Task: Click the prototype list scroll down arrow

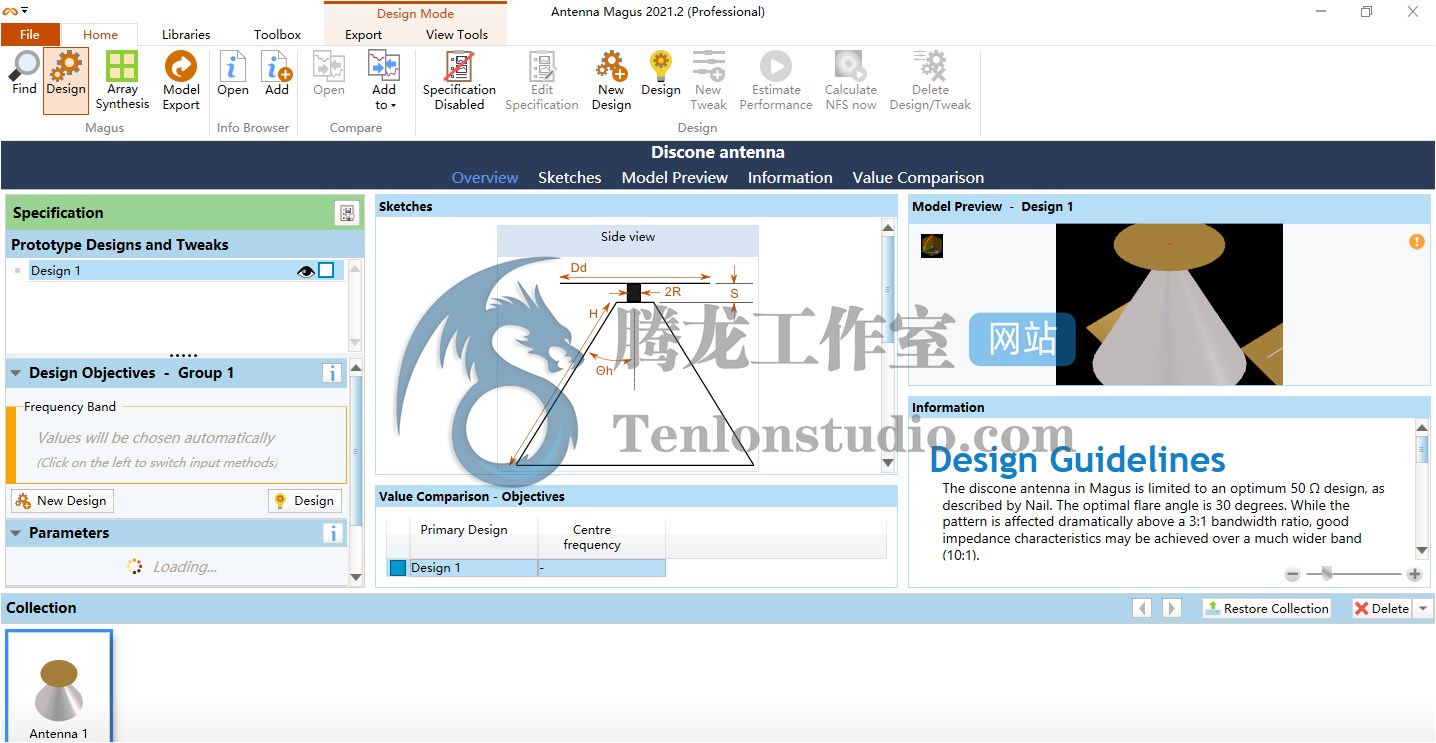Action: coord(355,344)
